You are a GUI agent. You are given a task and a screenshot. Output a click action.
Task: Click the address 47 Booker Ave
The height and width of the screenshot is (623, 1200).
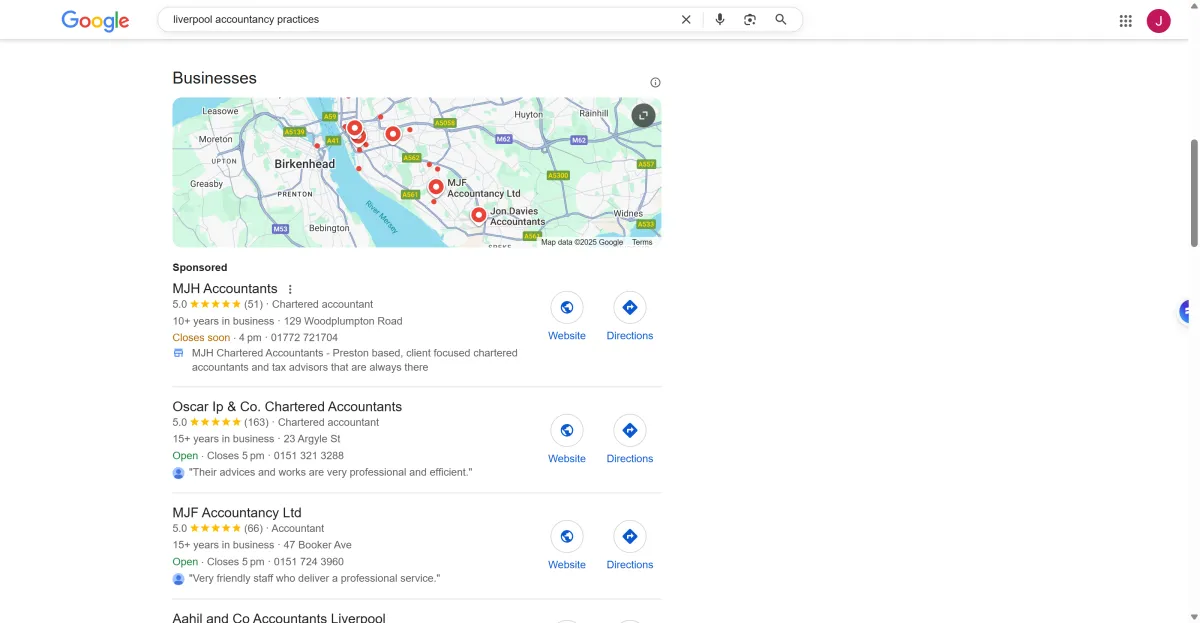(317, 546)
